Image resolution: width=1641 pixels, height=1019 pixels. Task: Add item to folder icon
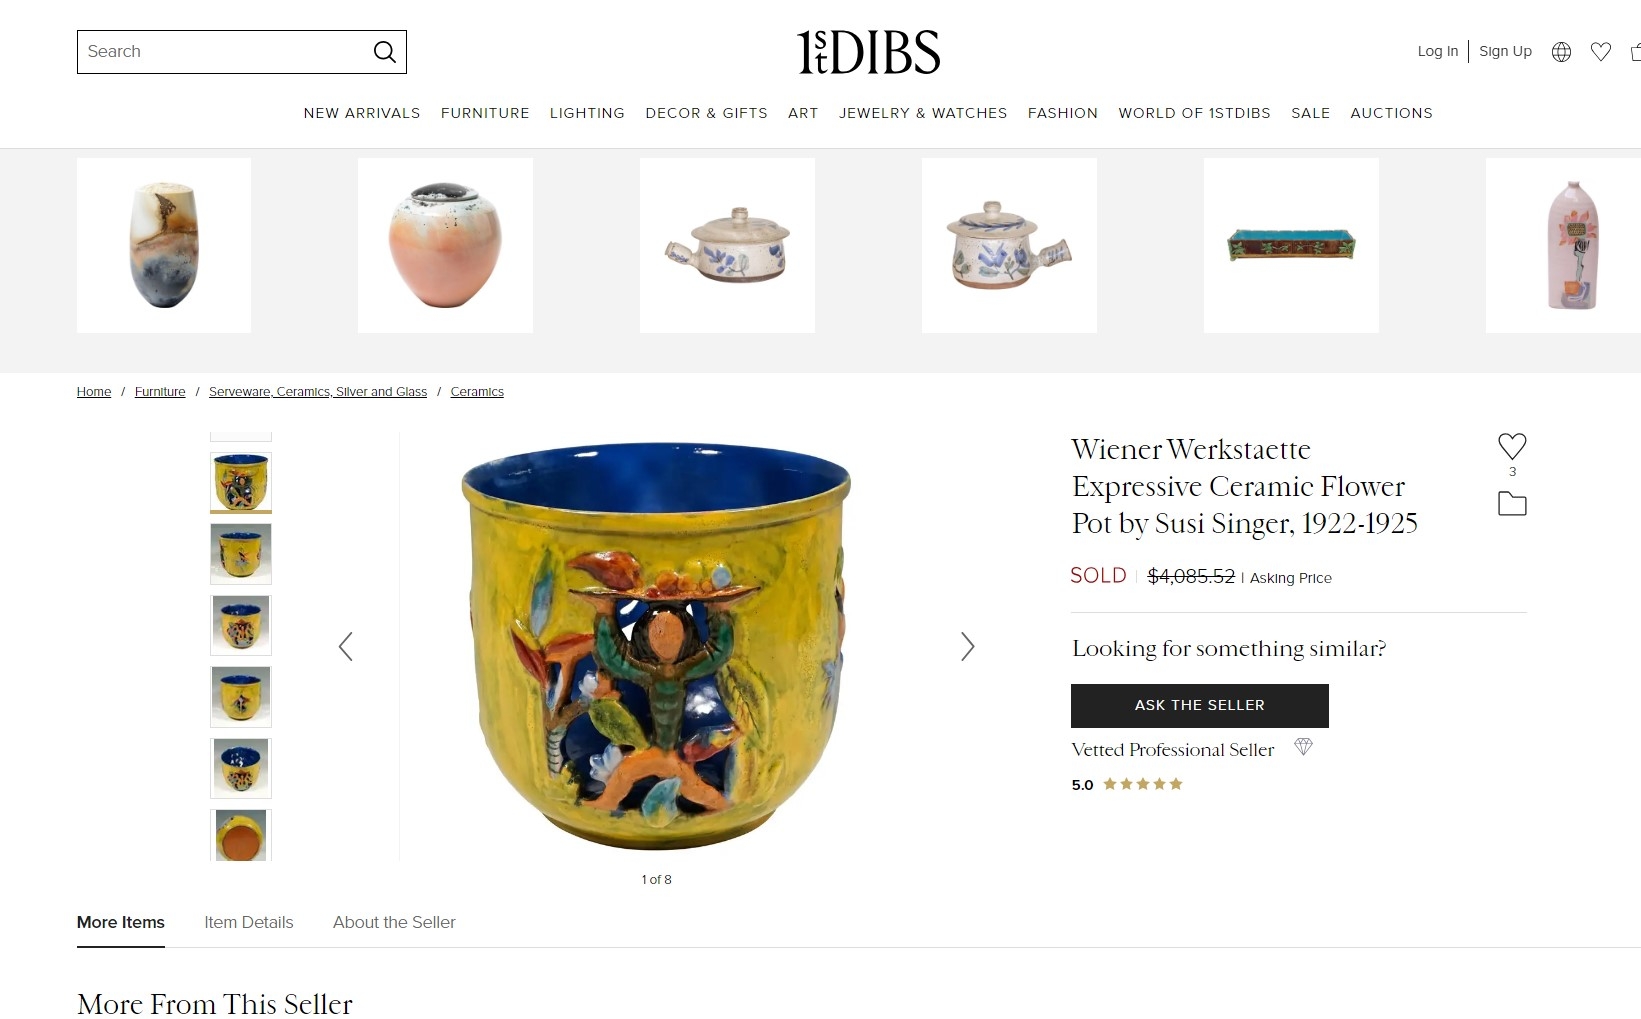(1512, 504)
